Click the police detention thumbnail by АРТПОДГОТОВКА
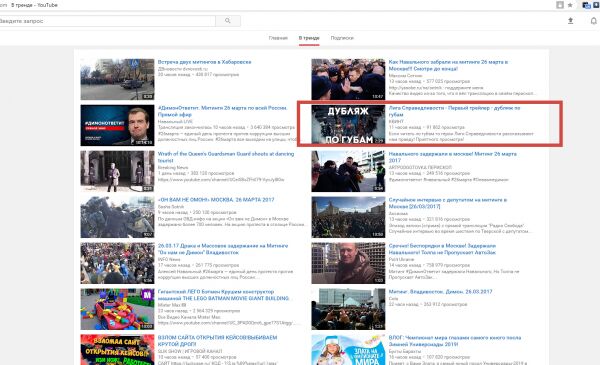This screenshot has width=600, height=365. pos(348,171)
